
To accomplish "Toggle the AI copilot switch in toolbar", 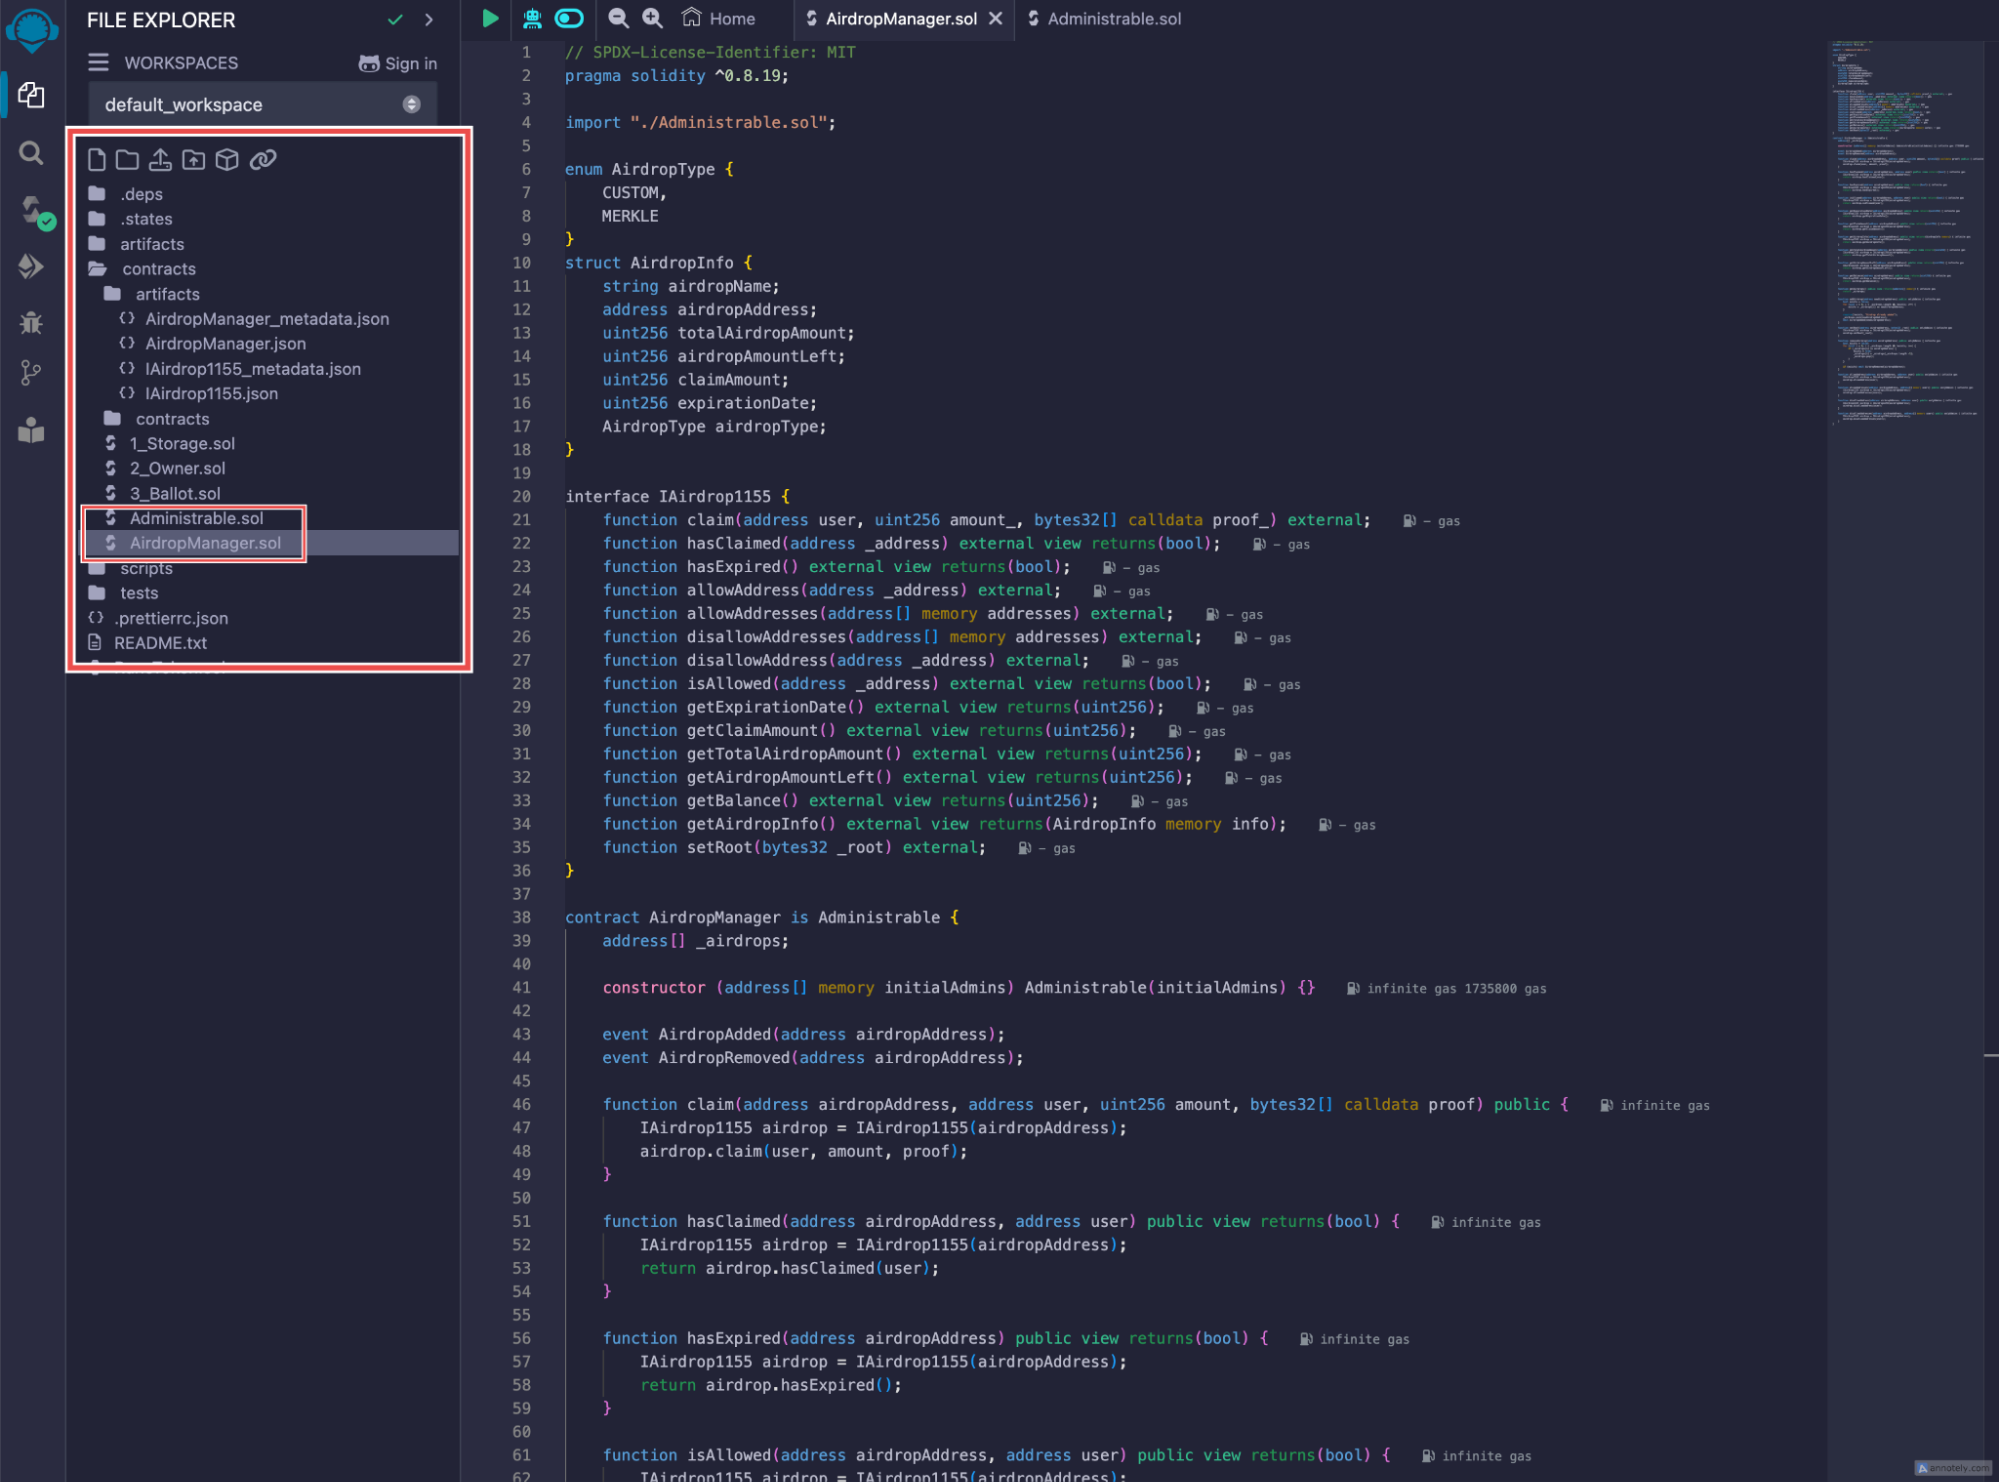I will [x=569, y=18].
